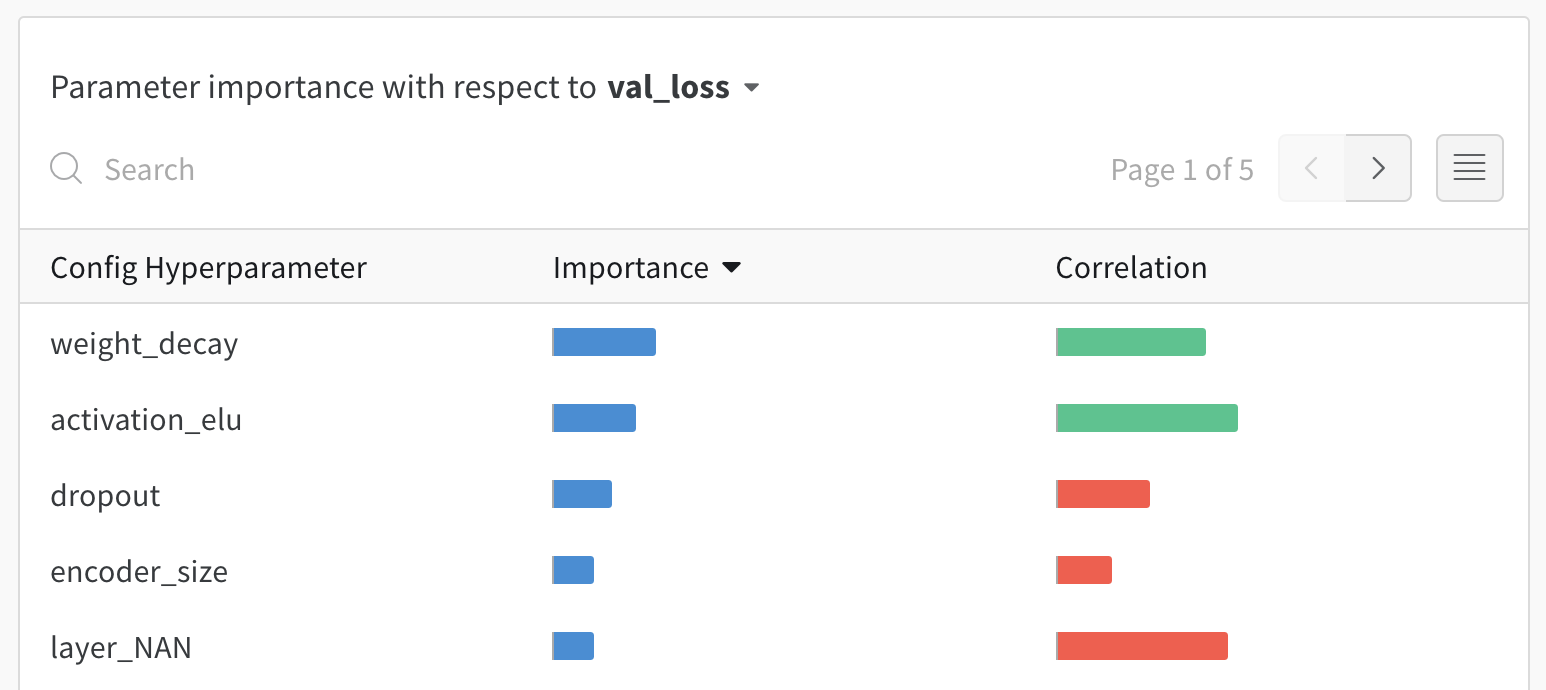Click weight_decay's green correlation bar
The width and height of the screenshot is (1546, 690).
[1130, 341]
